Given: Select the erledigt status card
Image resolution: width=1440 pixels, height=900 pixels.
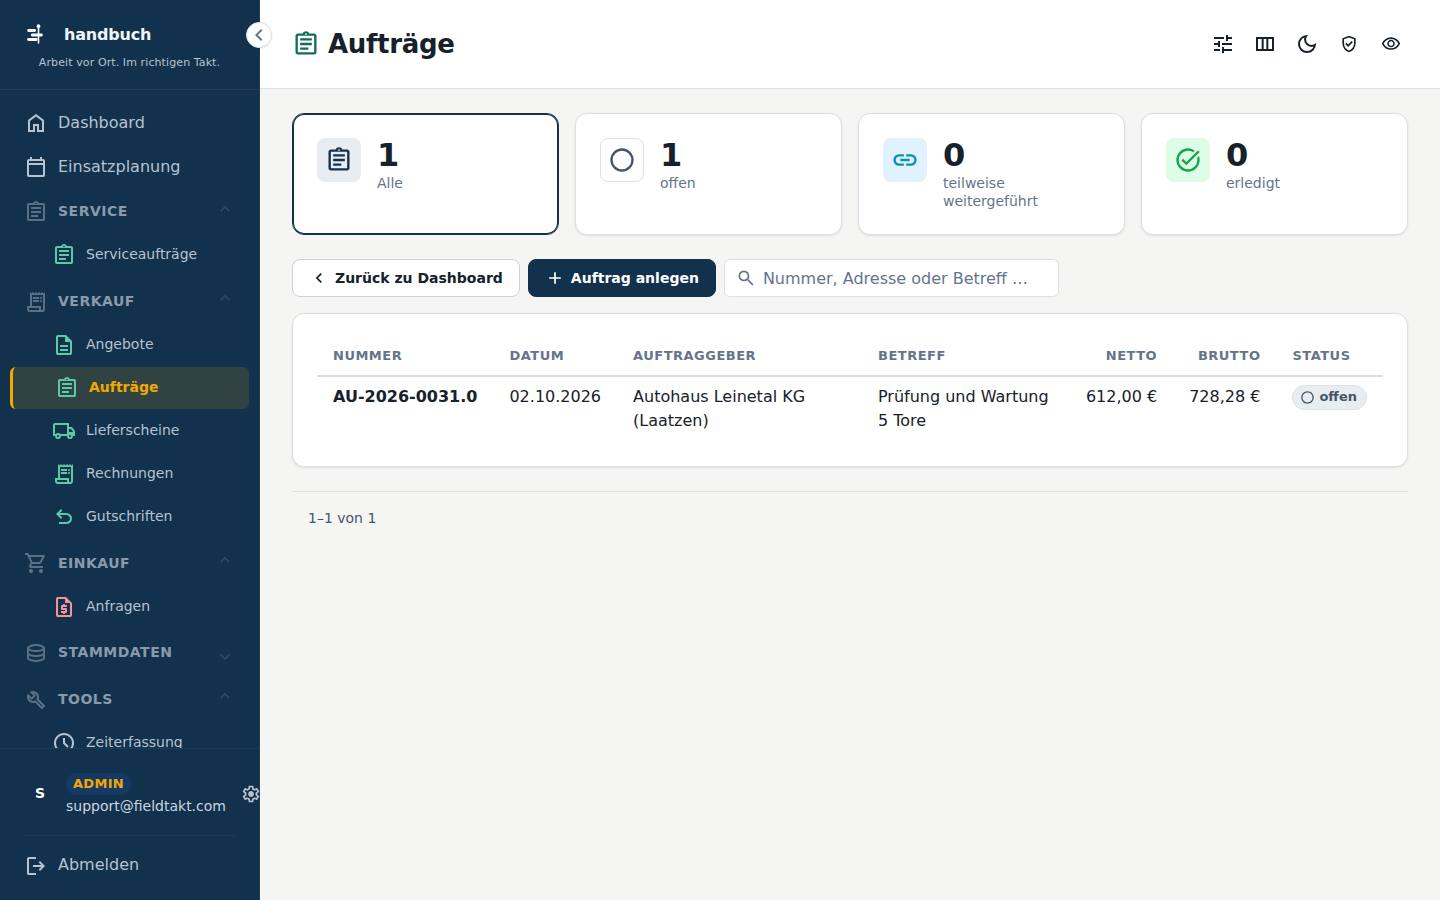Looking at the screenshot, I should 1274,174.
